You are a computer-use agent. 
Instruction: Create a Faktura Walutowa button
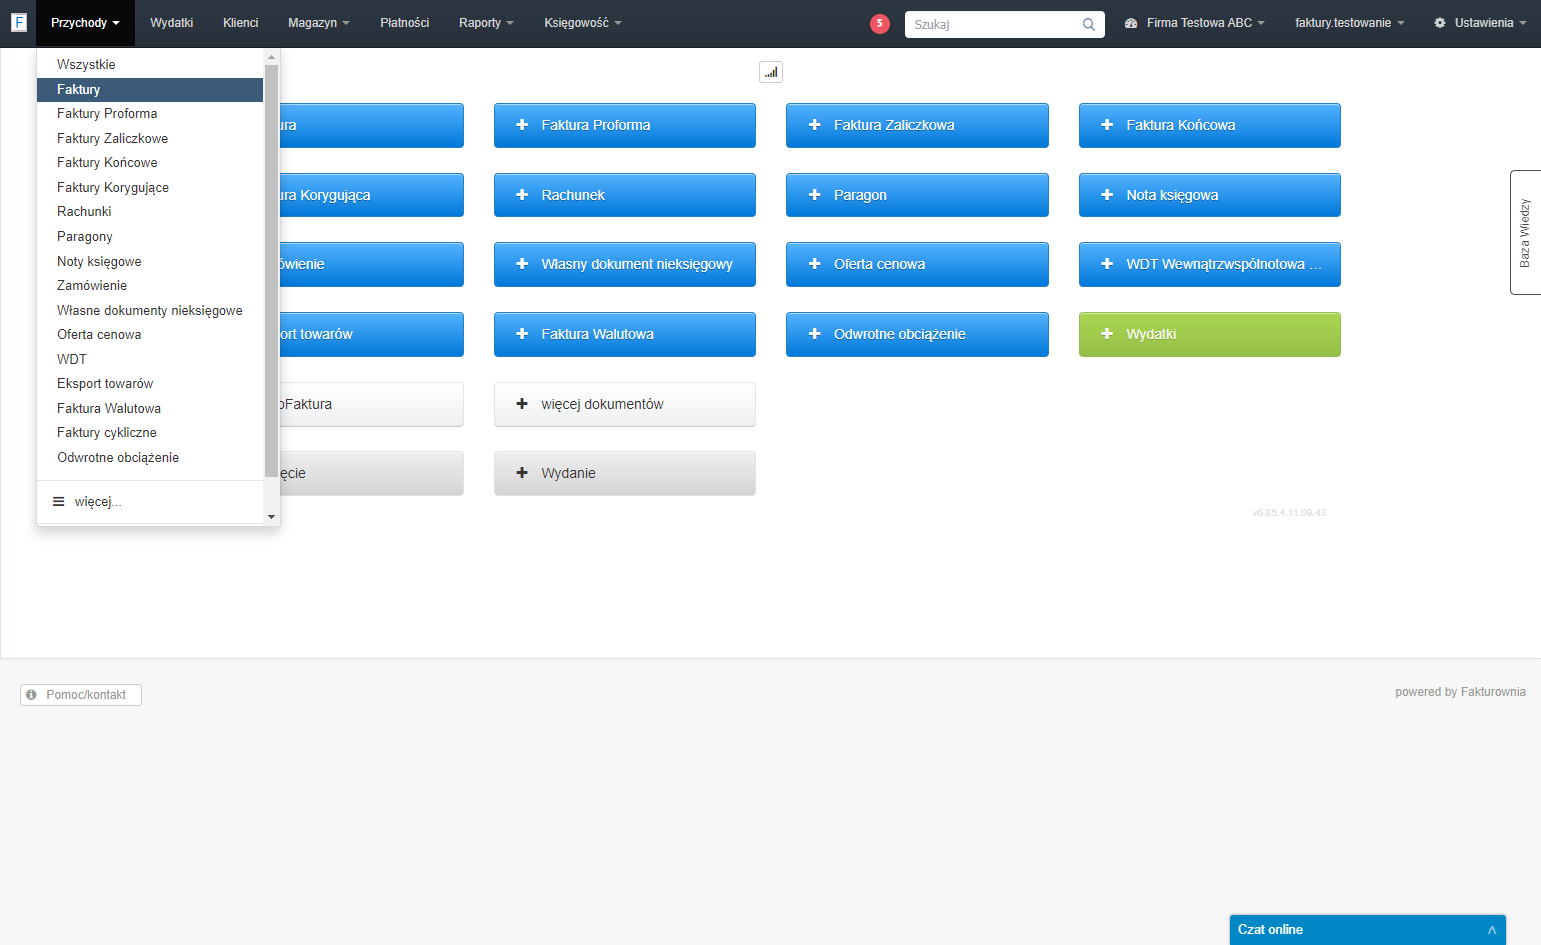(x=625, y=334)
